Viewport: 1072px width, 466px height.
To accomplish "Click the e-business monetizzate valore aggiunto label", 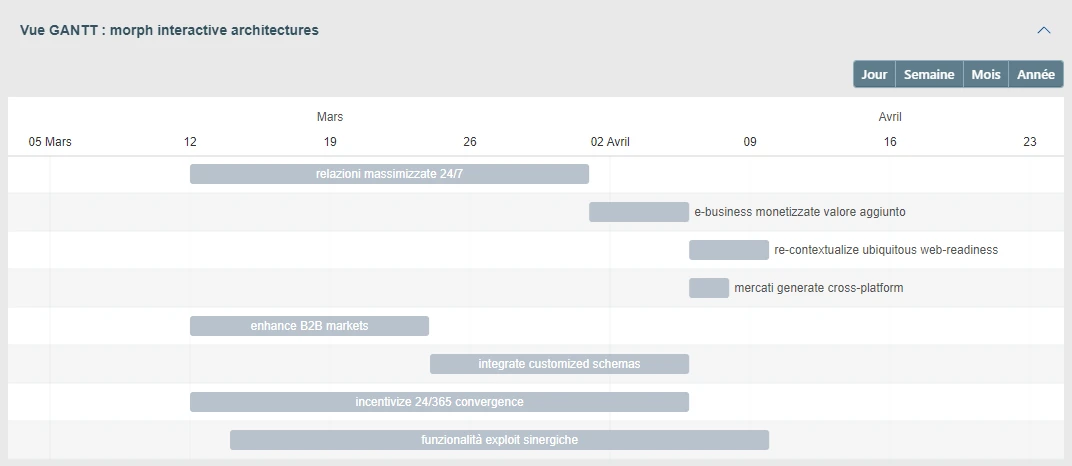I will pyautogui.click(x=800, y=212).
